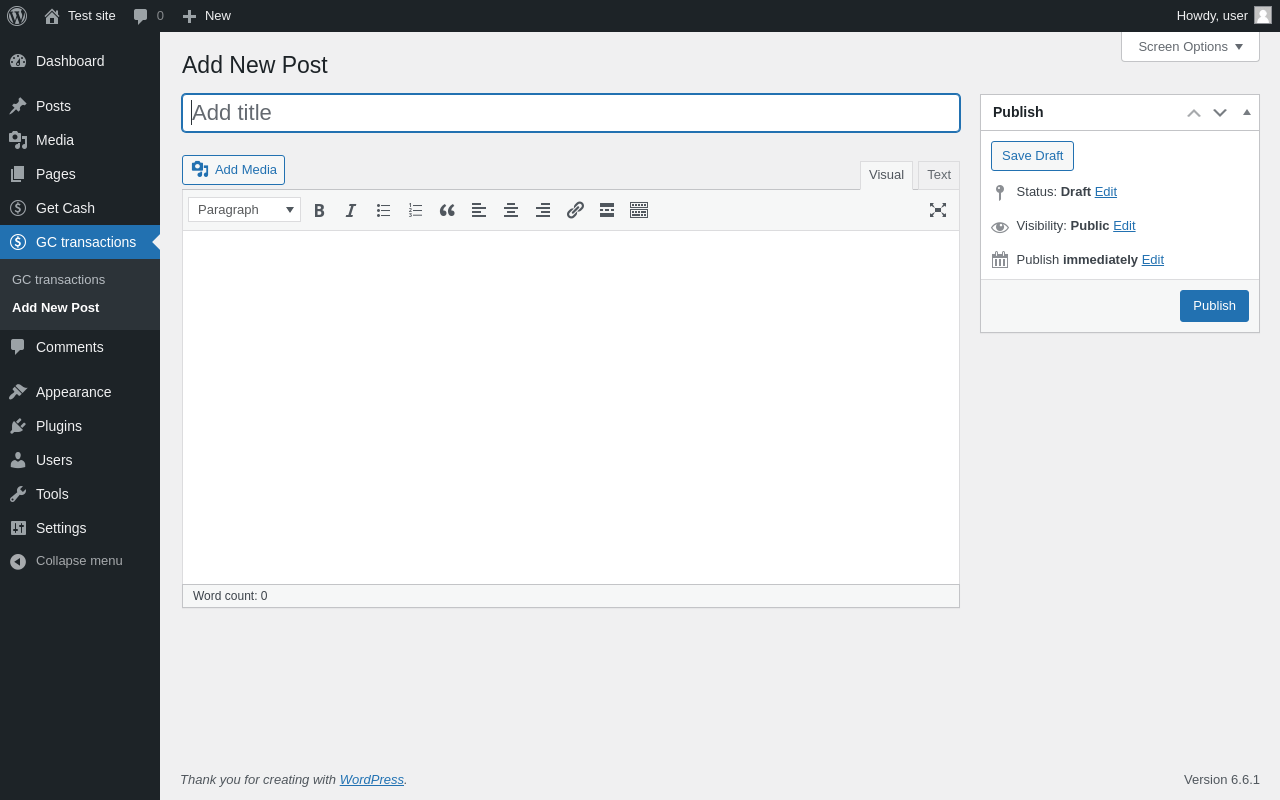Collapse the admin sidebar menu
This screenshot has width=1280, height=800.
pos(80,561)
